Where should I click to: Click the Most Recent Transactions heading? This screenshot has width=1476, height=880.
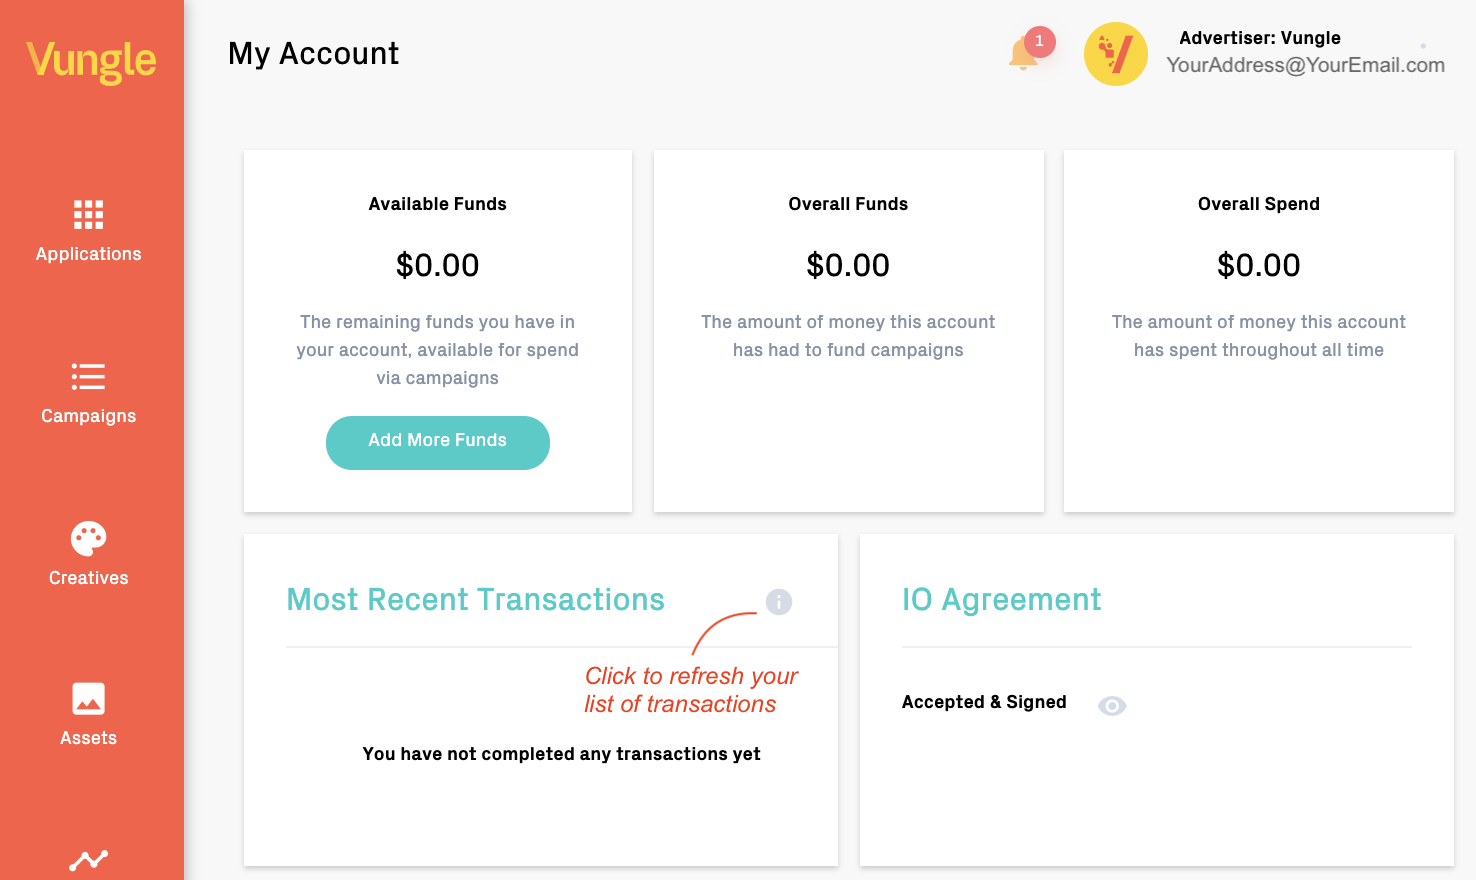[476, 599]
